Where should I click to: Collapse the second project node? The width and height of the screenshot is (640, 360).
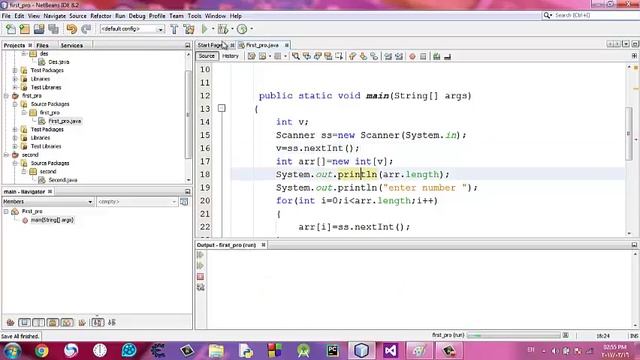pos(6,155)
